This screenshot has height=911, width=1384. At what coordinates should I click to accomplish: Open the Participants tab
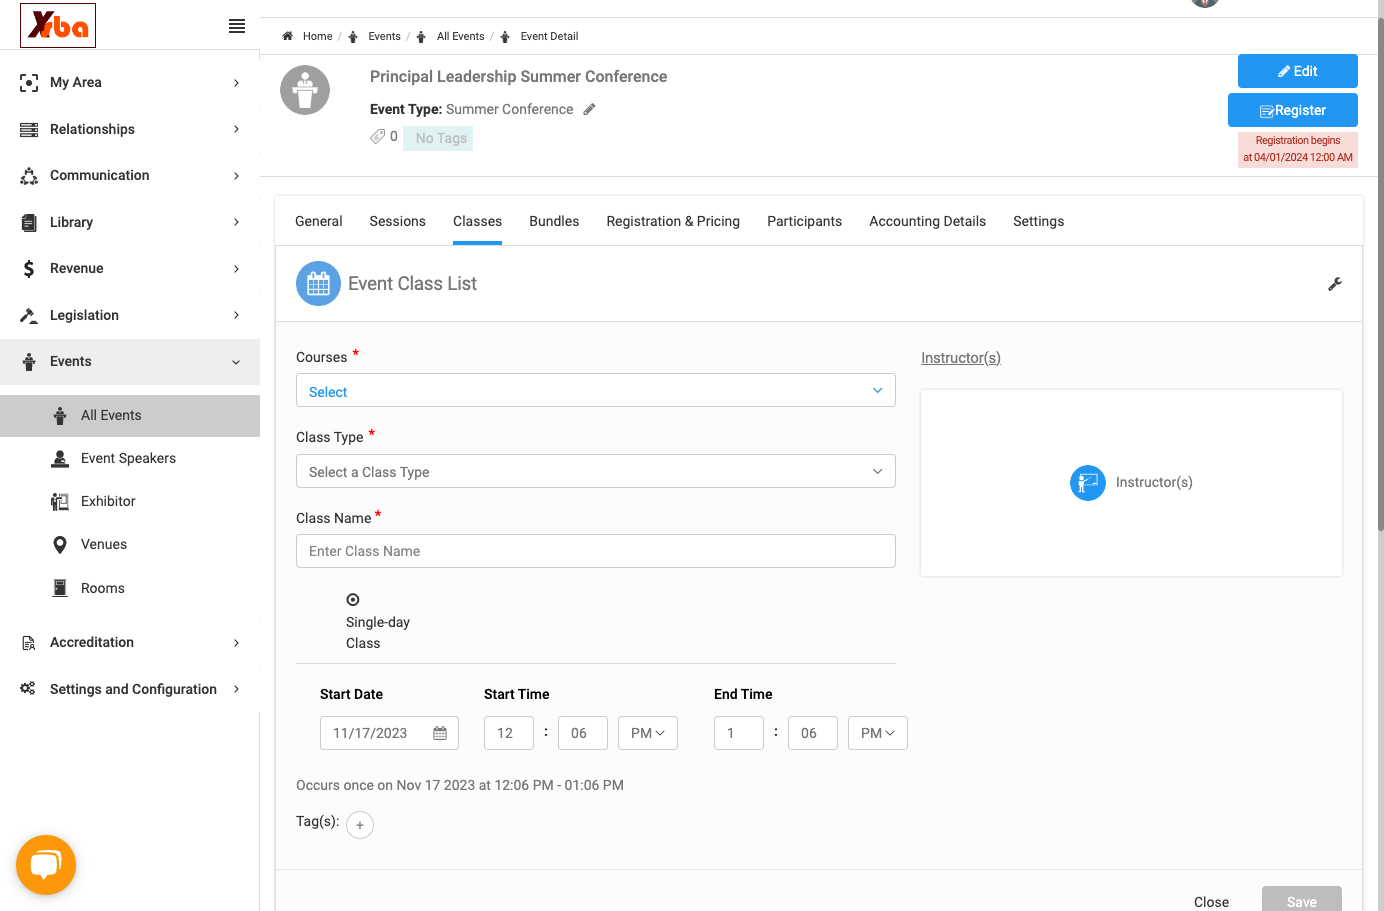click(x=804, y=221)
